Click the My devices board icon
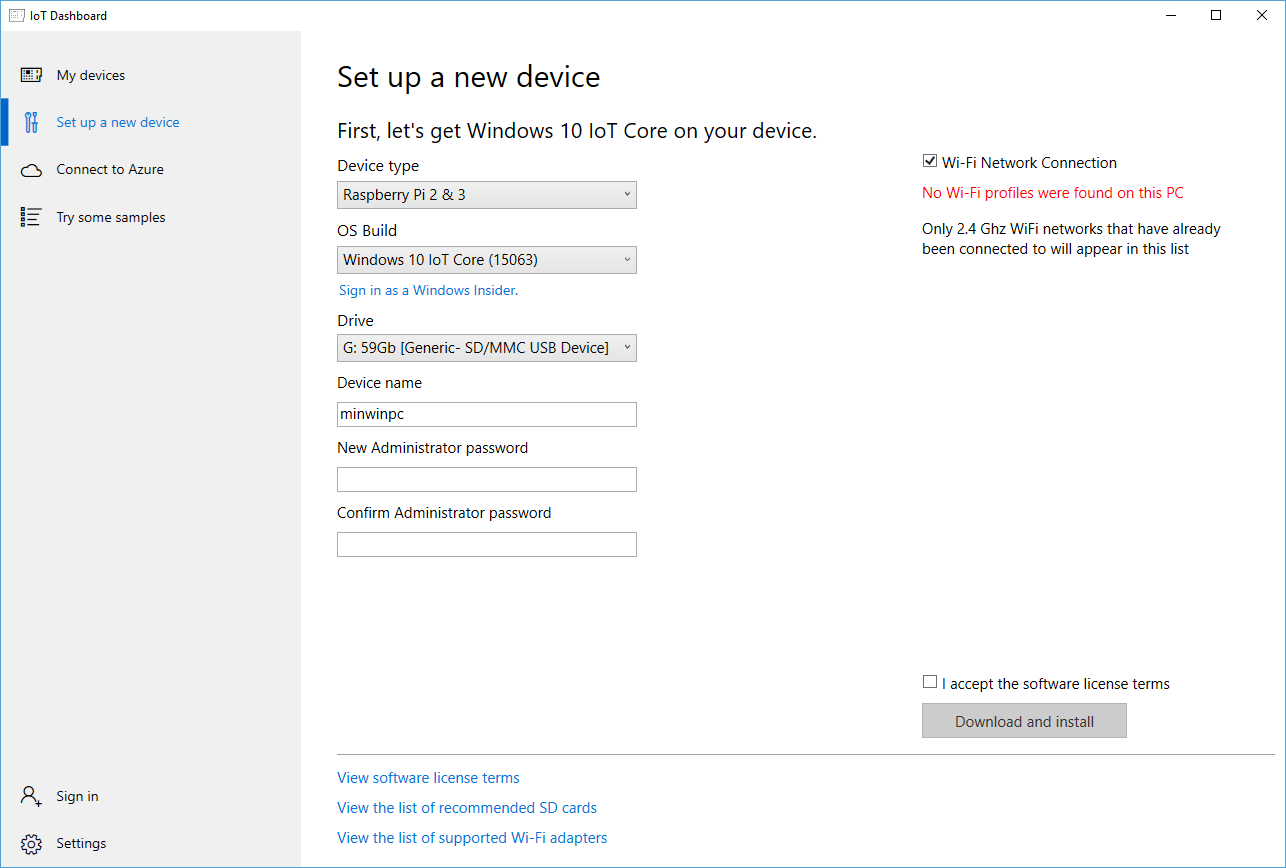Image resolution: width=1286 pixels, height=868 pixels. (31, 75)
